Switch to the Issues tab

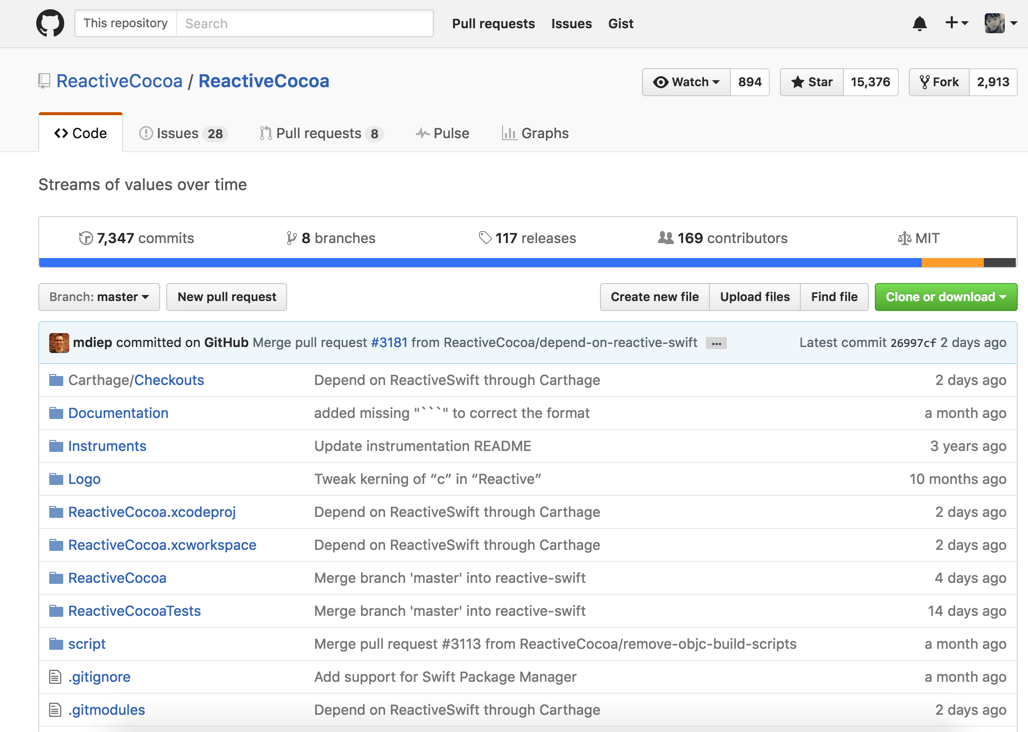point(182,133)
